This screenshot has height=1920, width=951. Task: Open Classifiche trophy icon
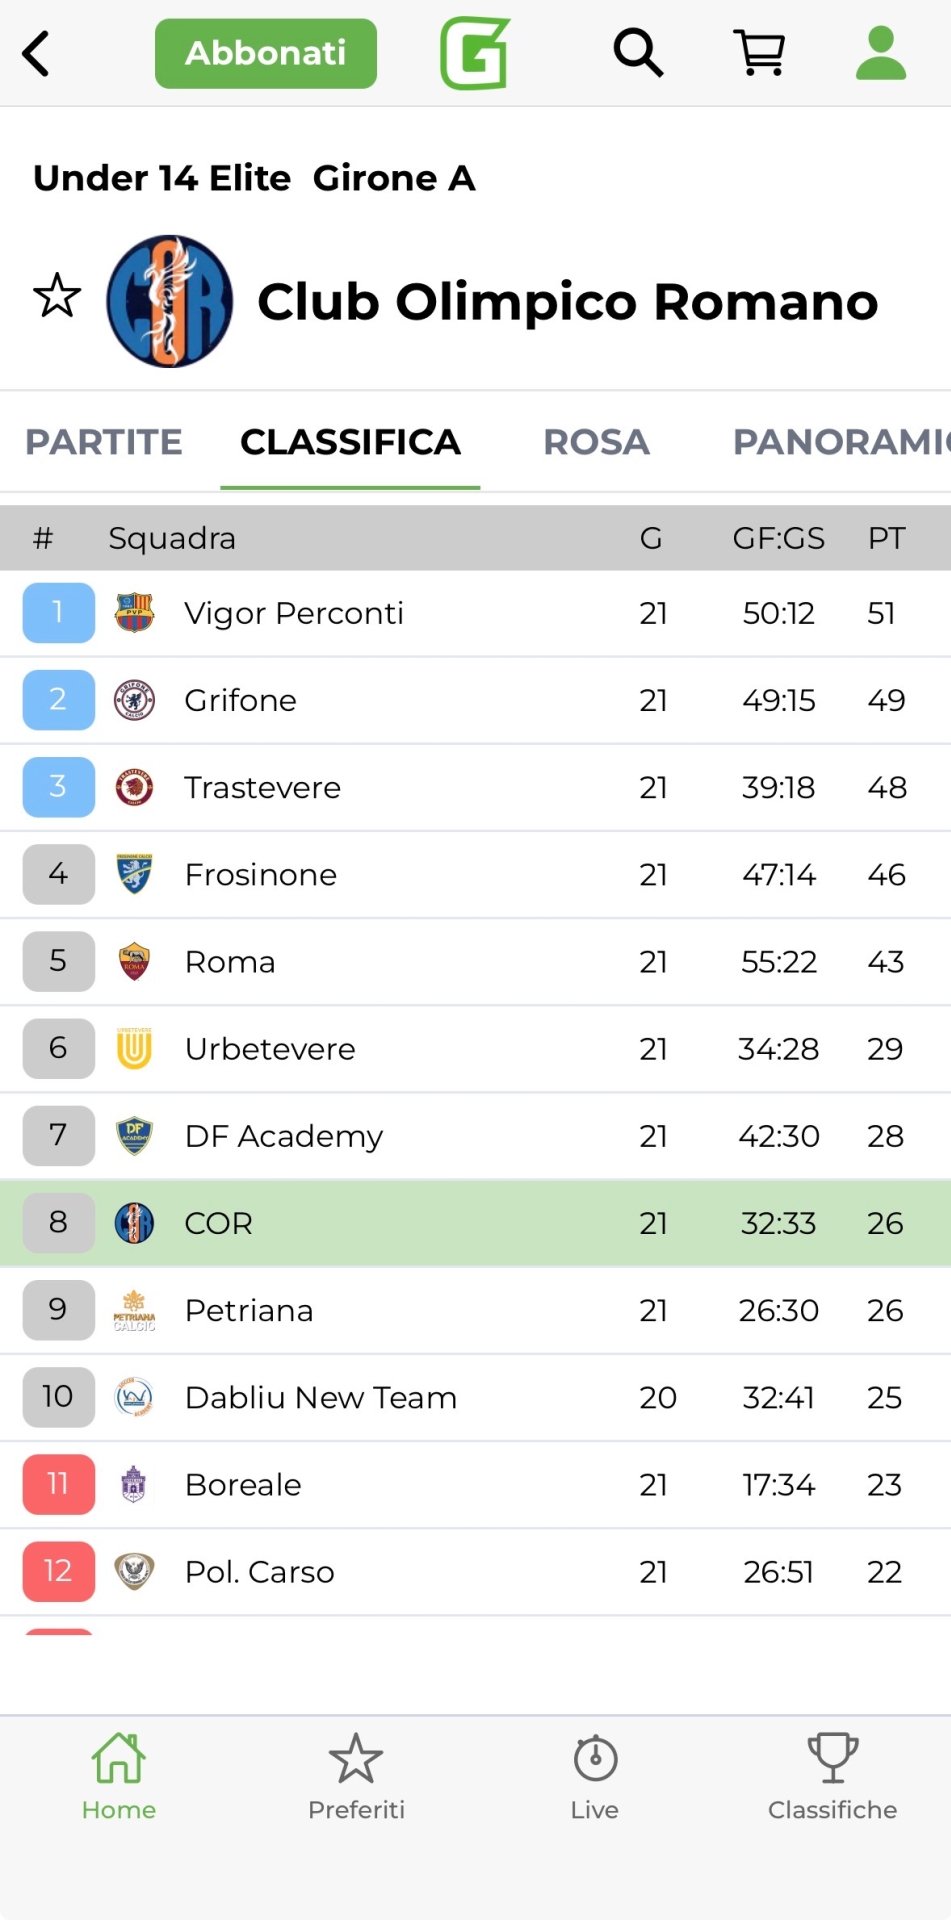(832, 1777)
